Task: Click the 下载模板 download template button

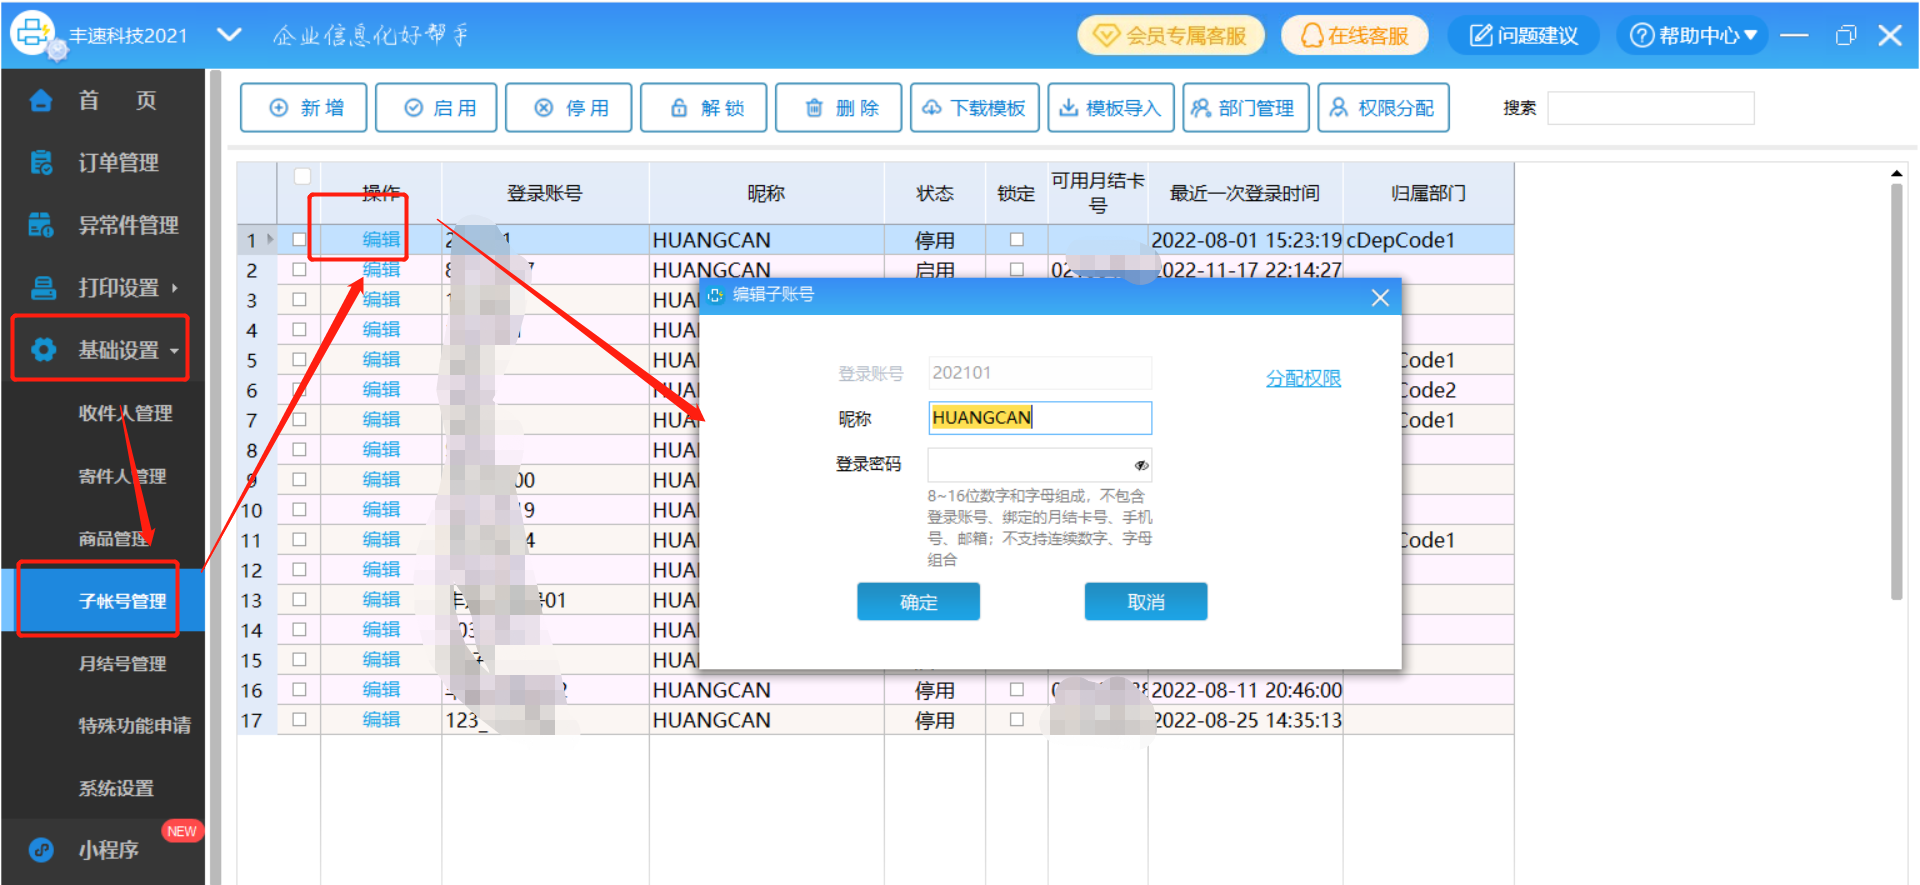Action: click(x=975, y=108)
